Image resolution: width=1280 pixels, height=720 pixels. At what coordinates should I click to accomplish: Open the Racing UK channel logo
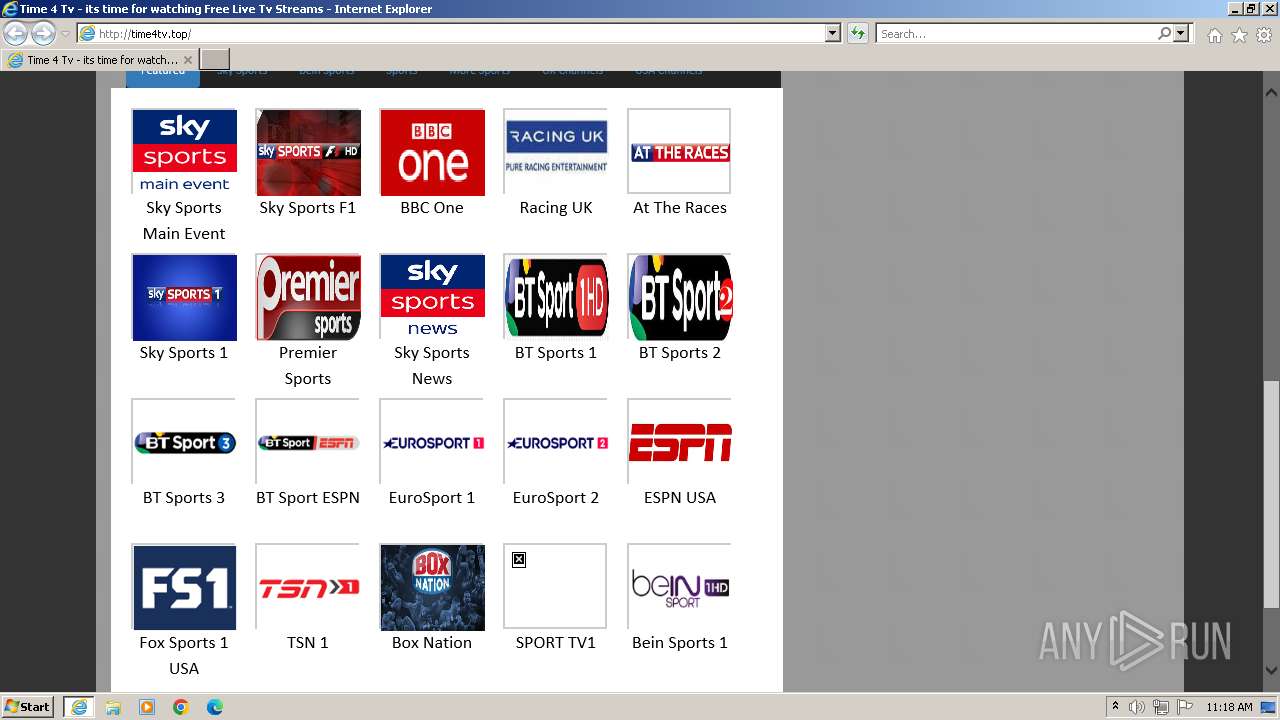[x=556, y=151]
